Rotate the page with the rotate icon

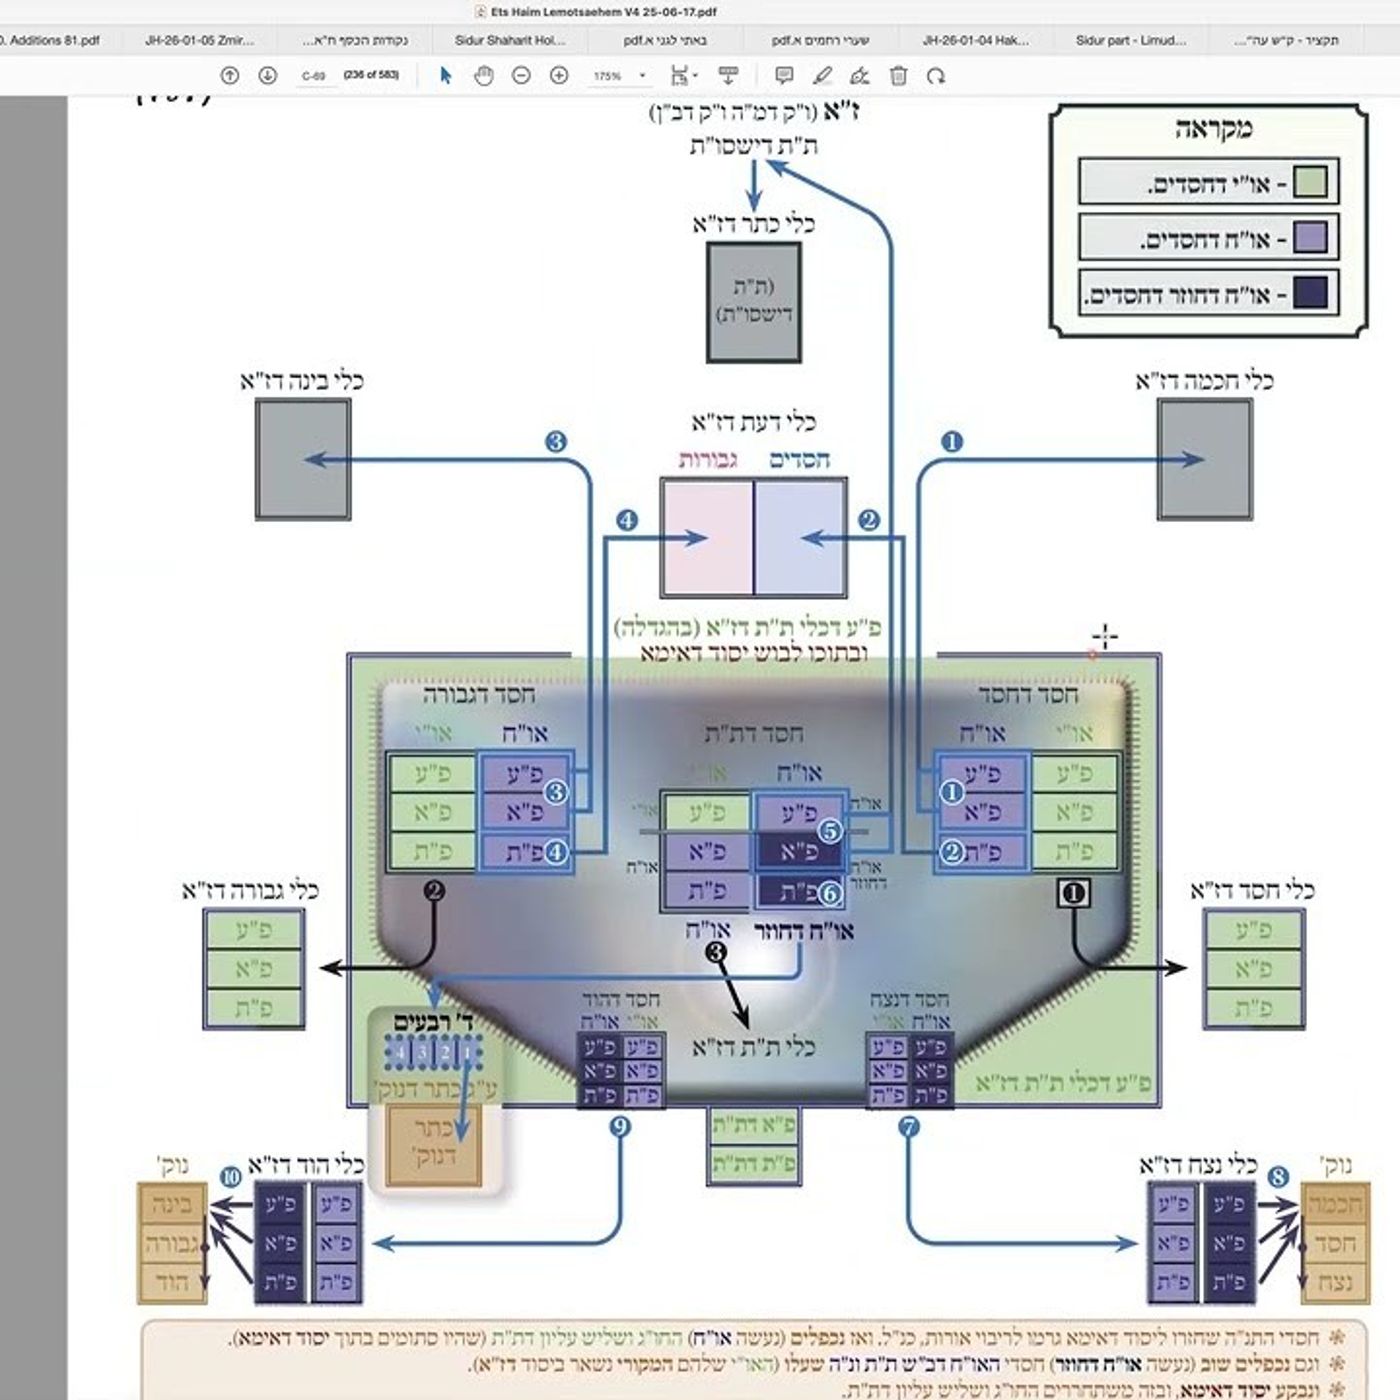tap(936, 76)
